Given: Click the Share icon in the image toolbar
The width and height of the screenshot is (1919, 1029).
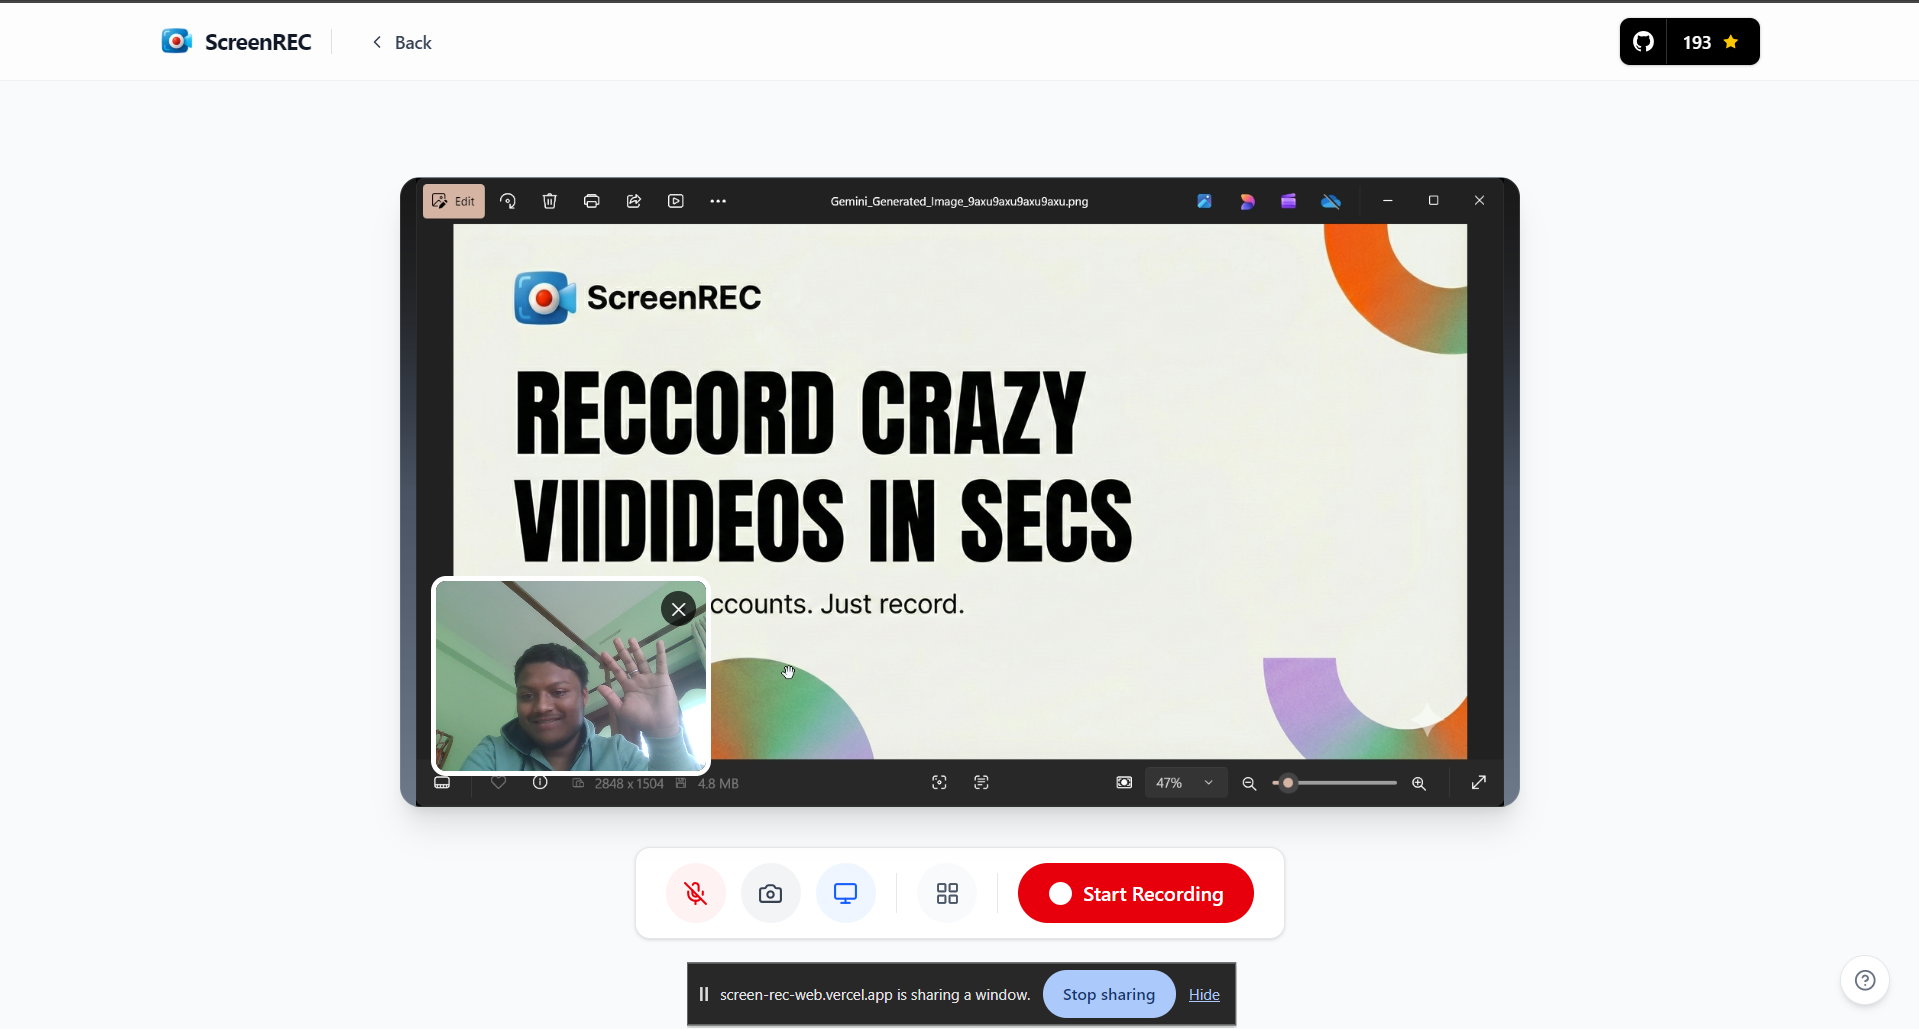Looking at the screenshot, I should [x=633, y=200].
